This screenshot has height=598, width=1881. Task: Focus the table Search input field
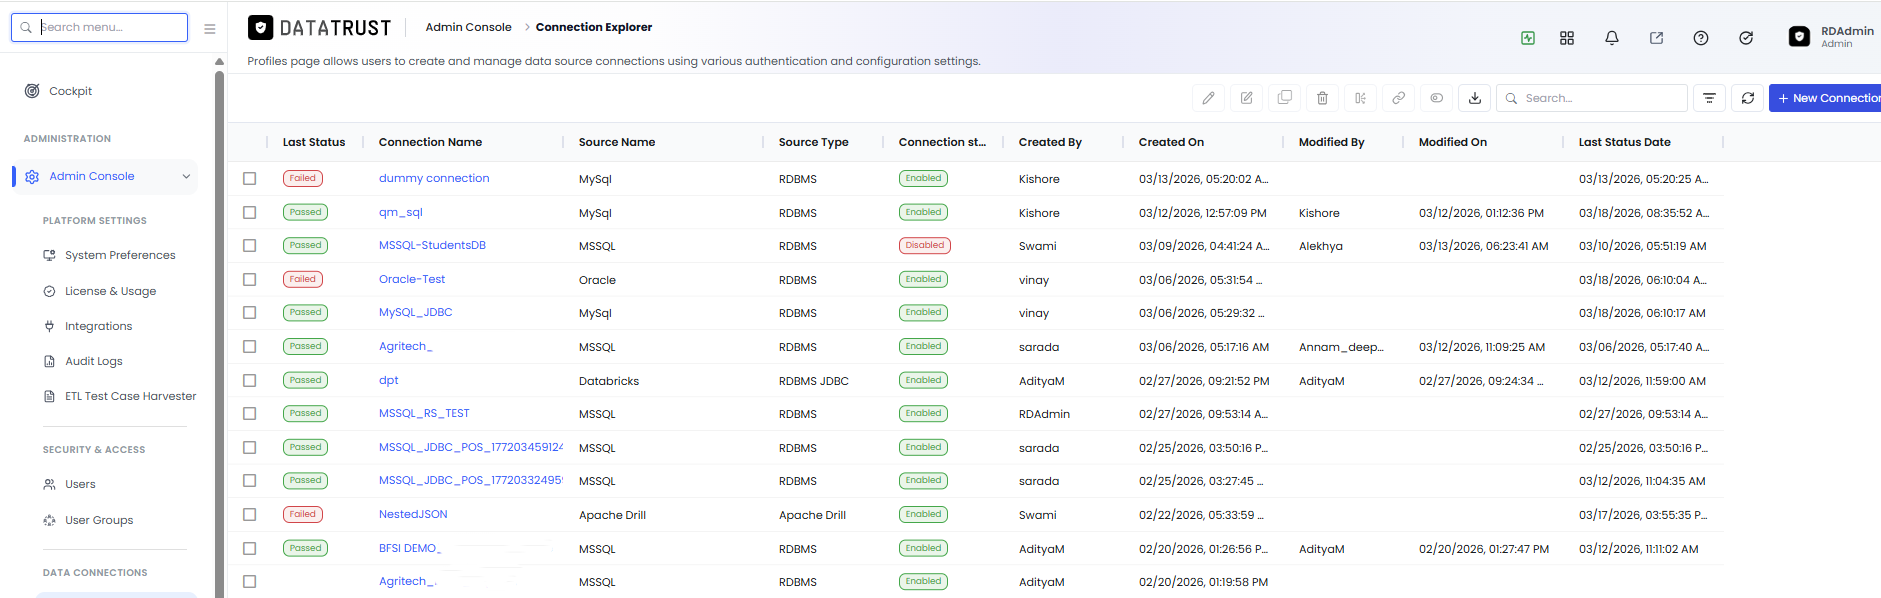click(x=1592, y=98)
